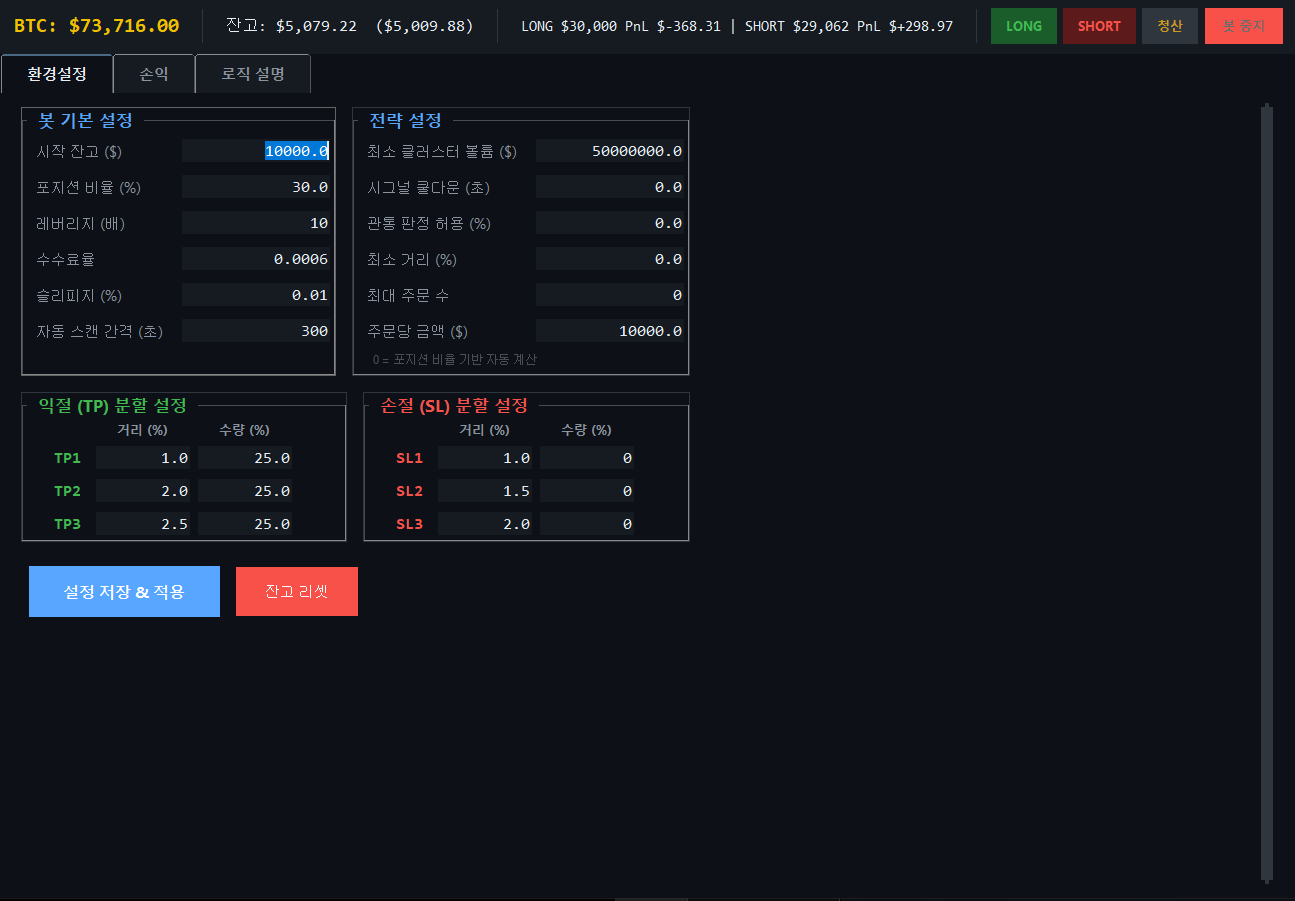The width and height of the screenshot is (1295, 901).
Task: Select the 환경설정 tab
Action: pos(57,74)
